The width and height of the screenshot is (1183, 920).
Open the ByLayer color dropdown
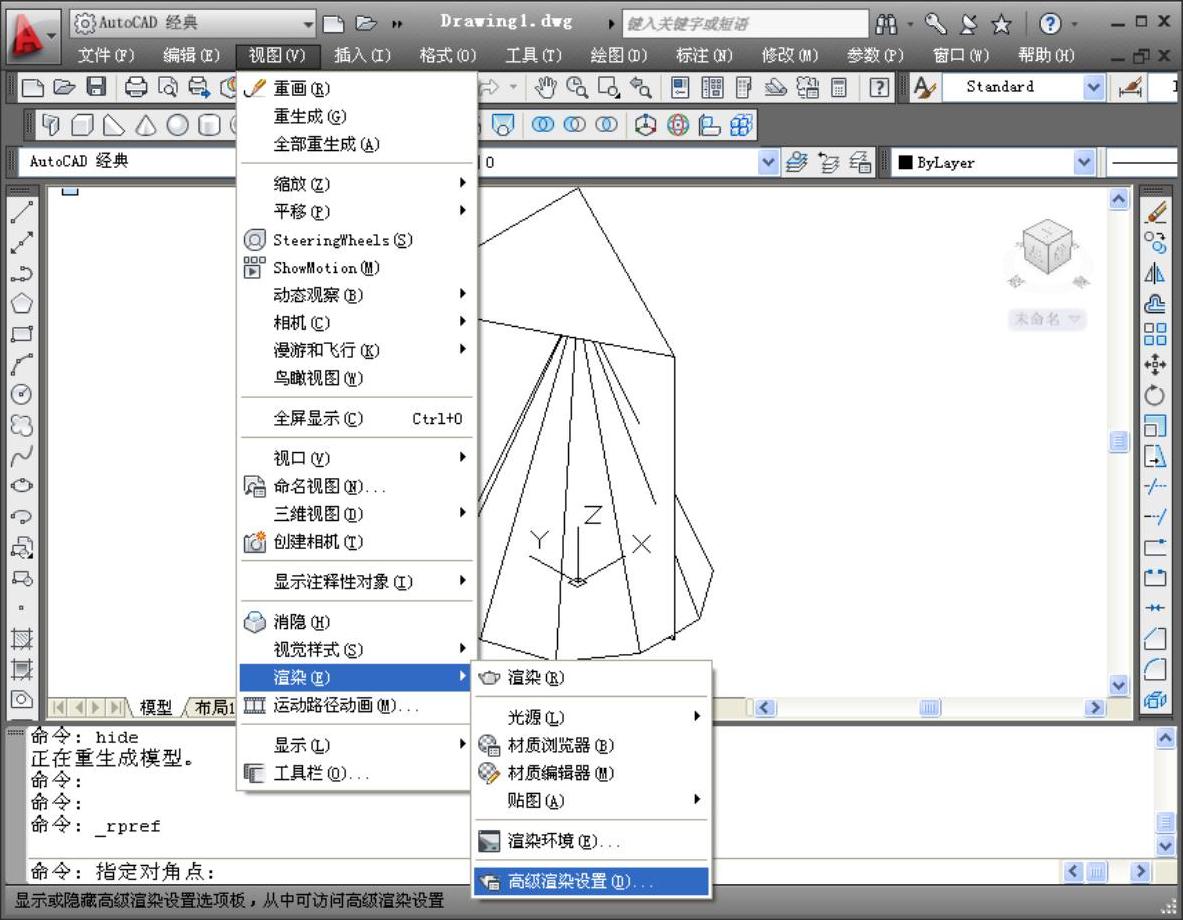point(1085,162)
